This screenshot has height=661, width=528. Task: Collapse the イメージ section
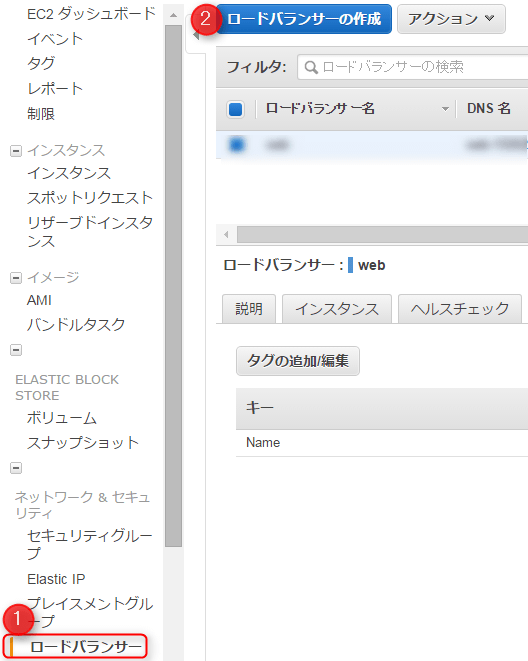coord(16,278)
